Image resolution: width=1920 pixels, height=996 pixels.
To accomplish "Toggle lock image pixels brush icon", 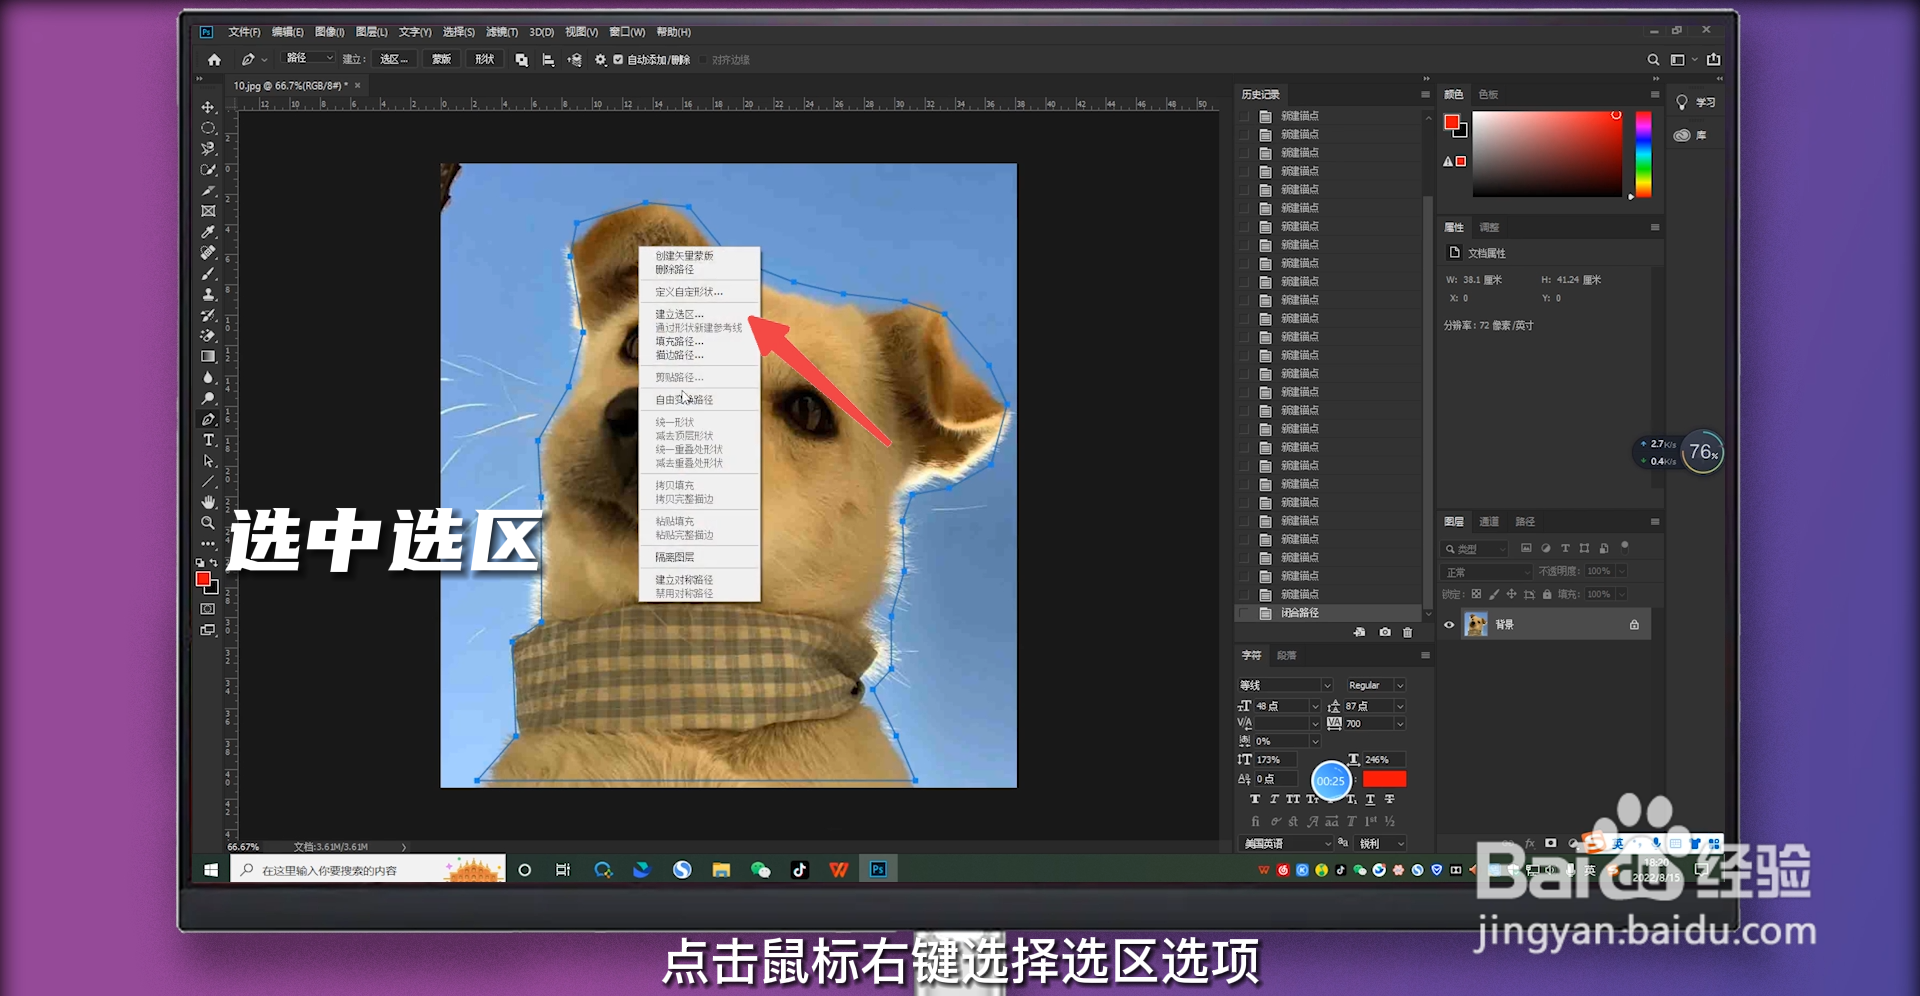I will pyautogui.click(x=1494, y=594).
